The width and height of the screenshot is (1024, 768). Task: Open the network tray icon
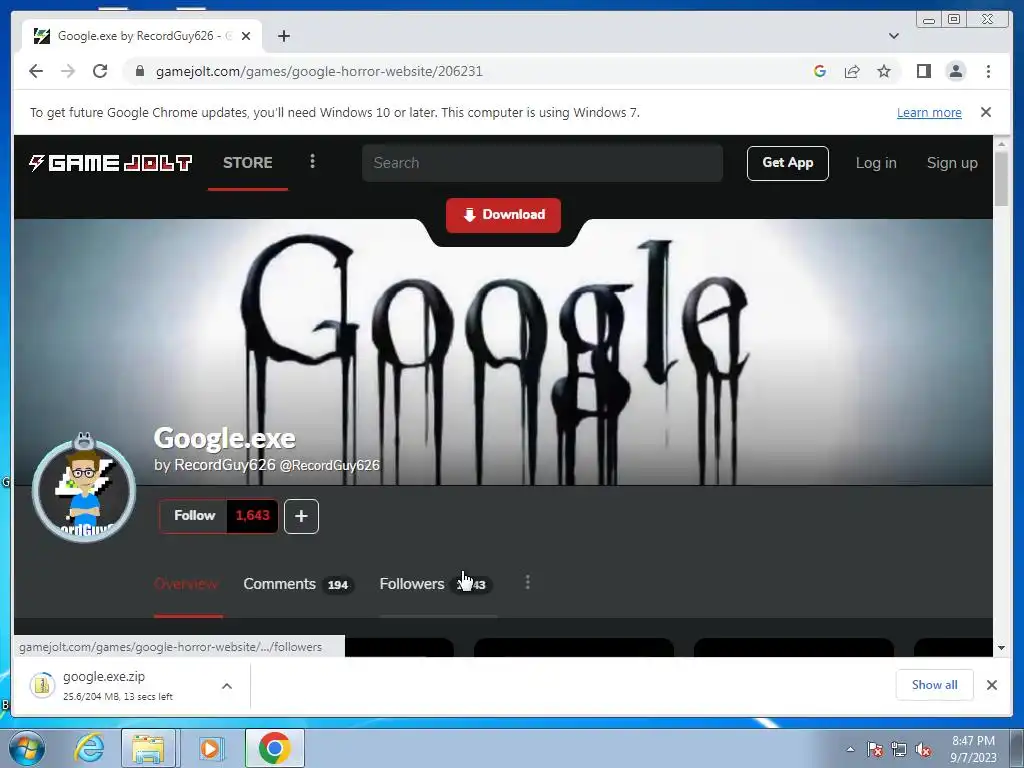point(899,749)
